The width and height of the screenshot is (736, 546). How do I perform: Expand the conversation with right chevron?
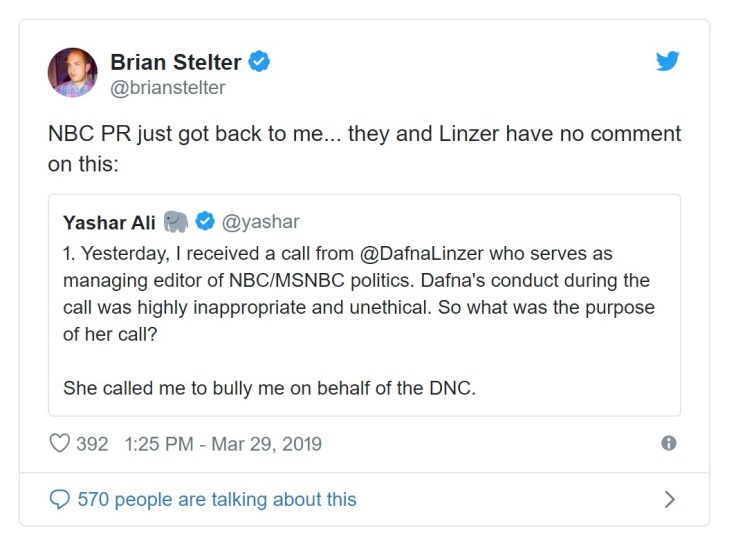[670, 498]
